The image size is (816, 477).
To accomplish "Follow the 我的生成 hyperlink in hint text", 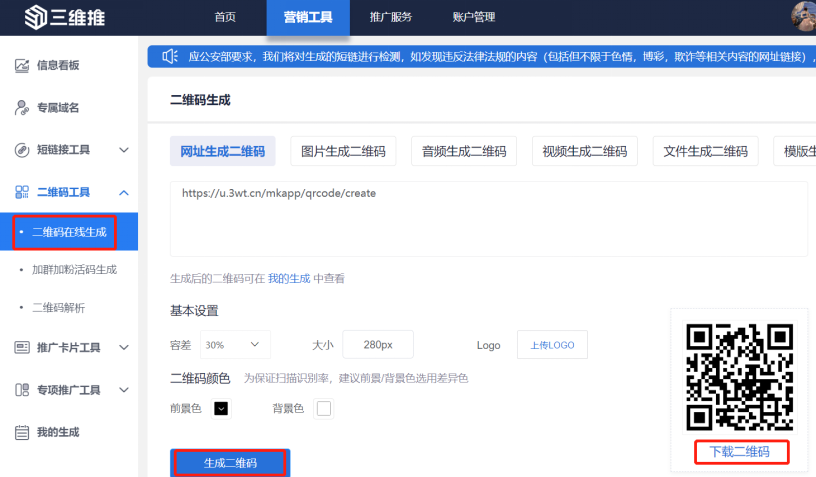I will (x=289, y=279).
